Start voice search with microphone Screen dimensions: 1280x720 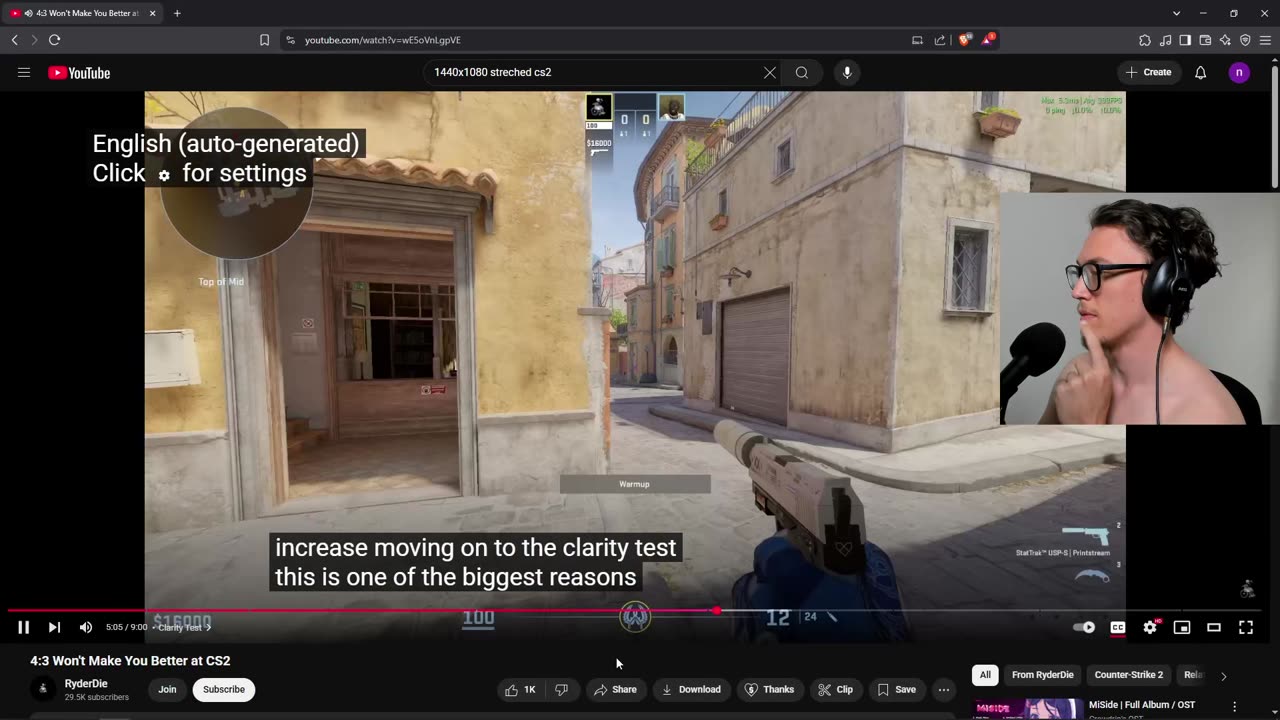[847, 72]
